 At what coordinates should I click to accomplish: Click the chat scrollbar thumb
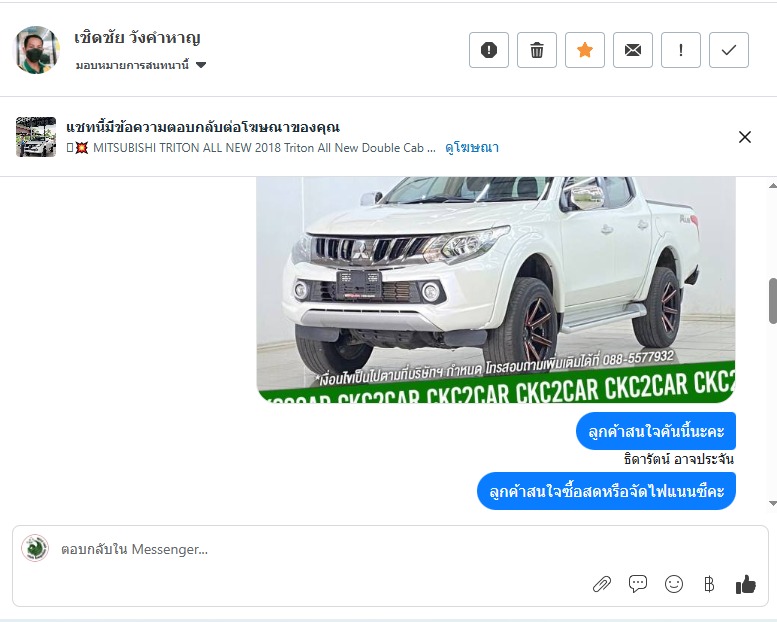coord(773,301)
